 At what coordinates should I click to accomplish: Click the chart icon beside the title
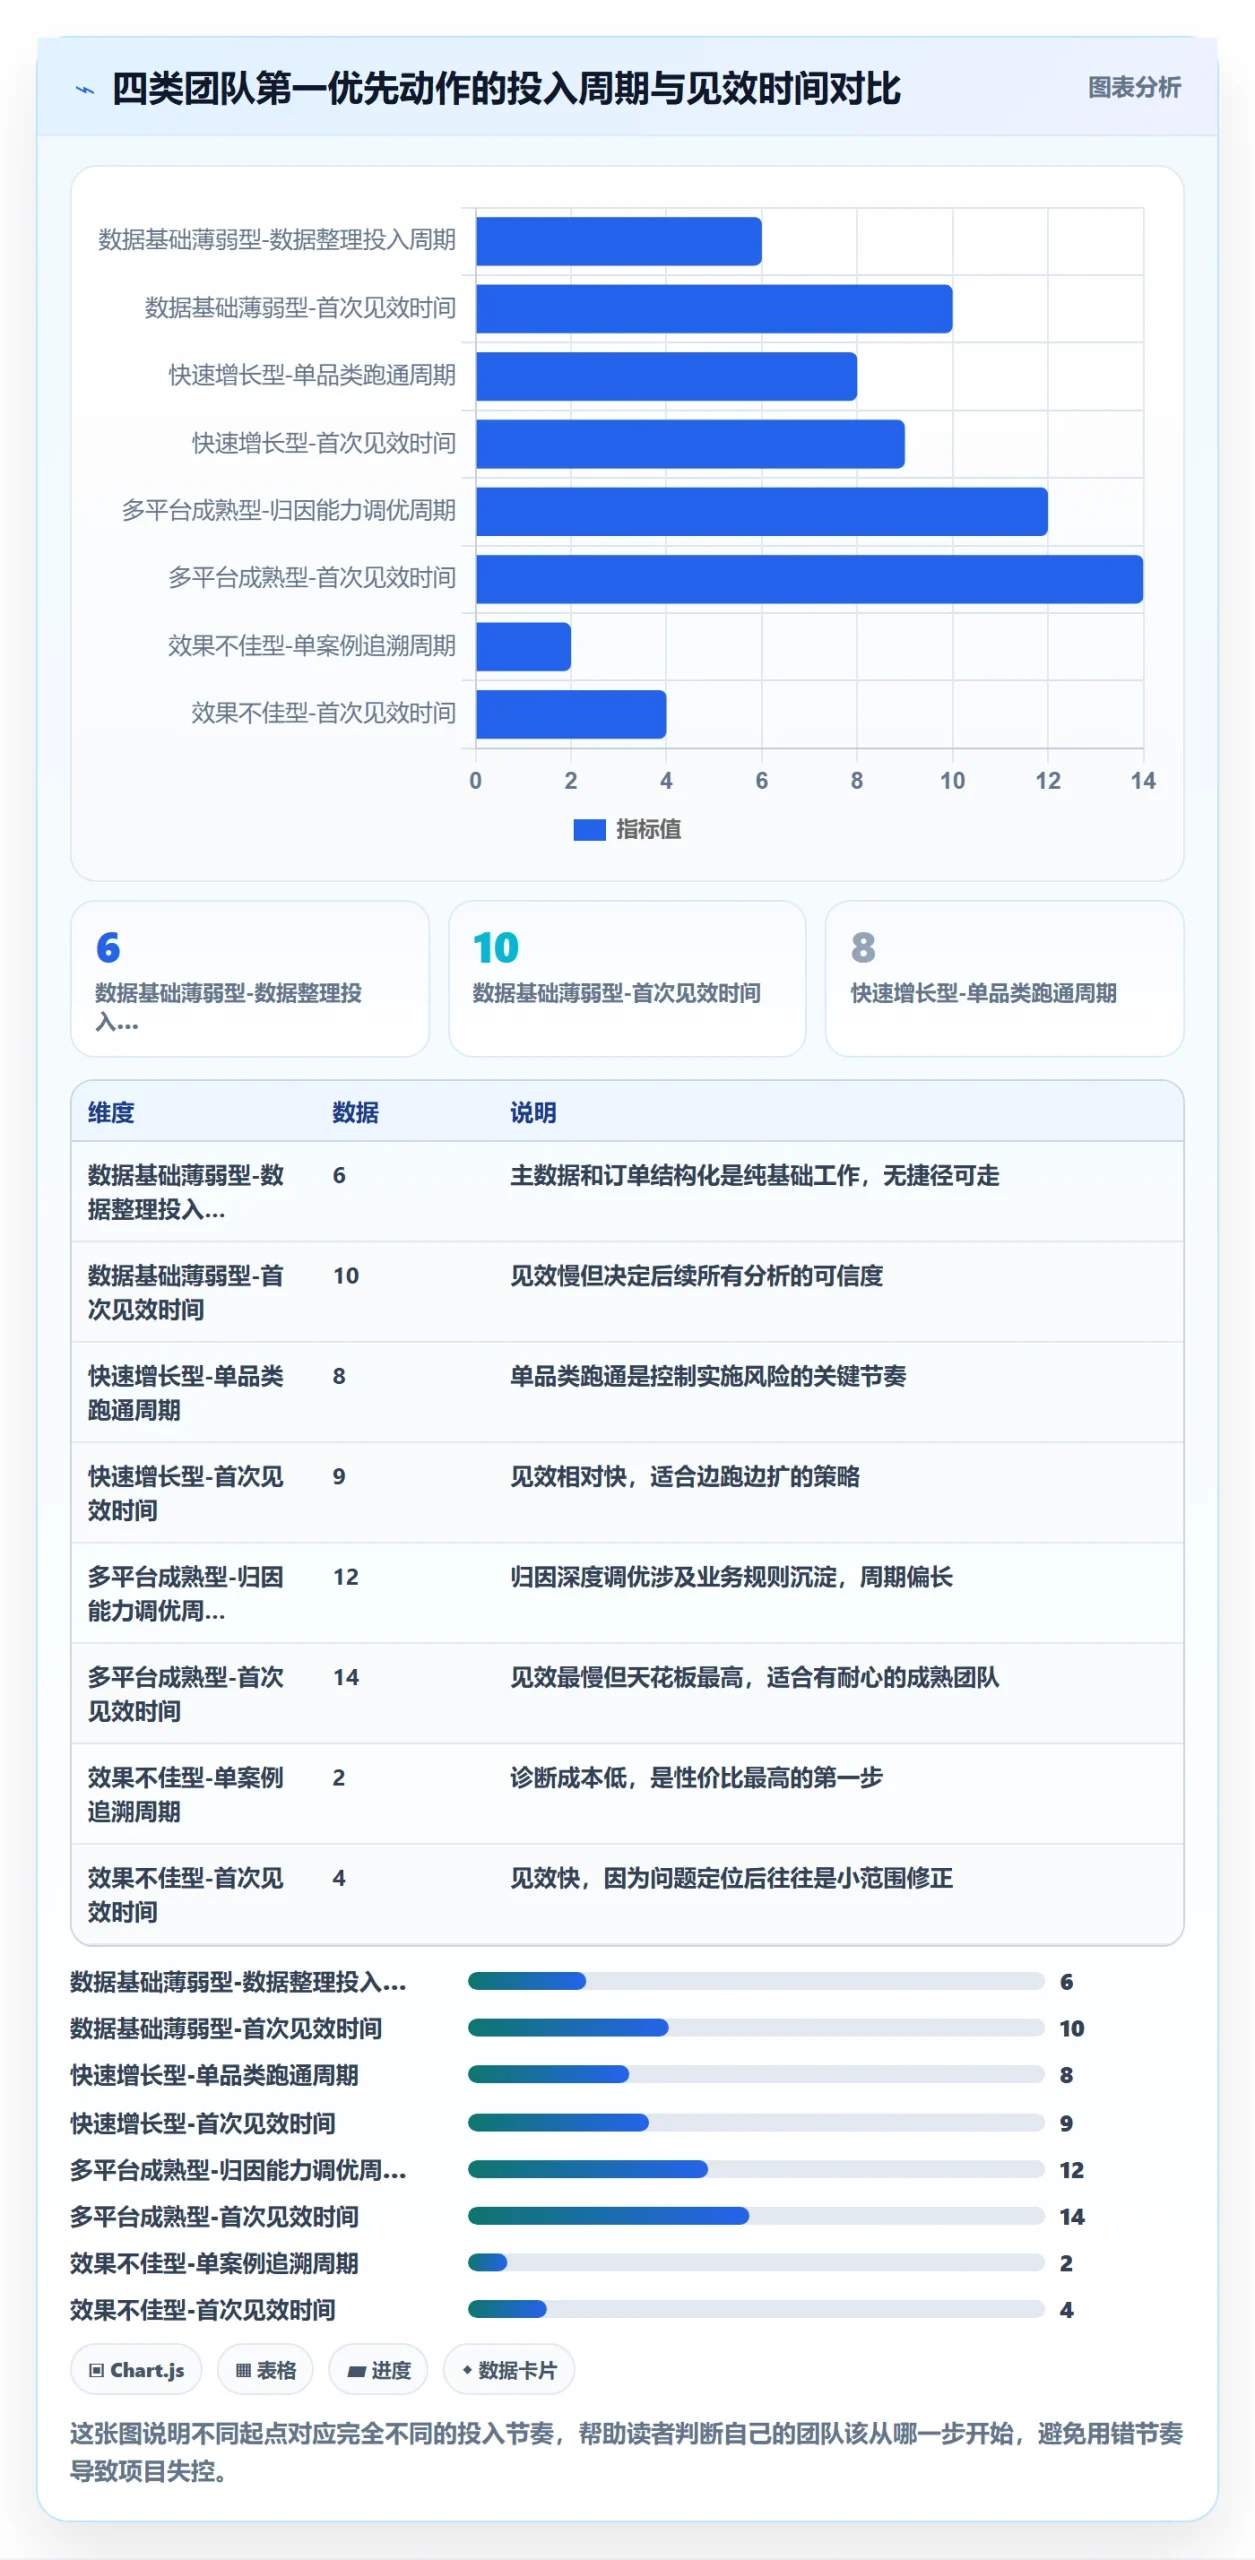85,90
